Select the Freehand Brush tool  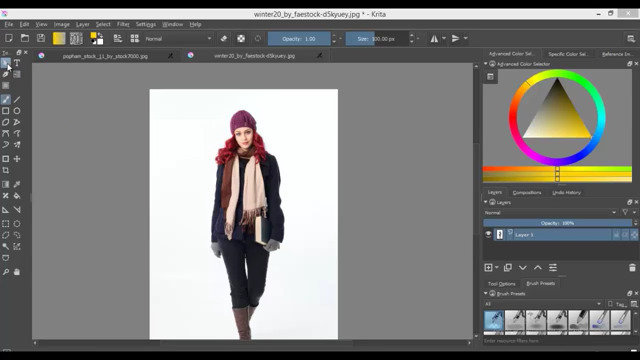tap(6, 100)
